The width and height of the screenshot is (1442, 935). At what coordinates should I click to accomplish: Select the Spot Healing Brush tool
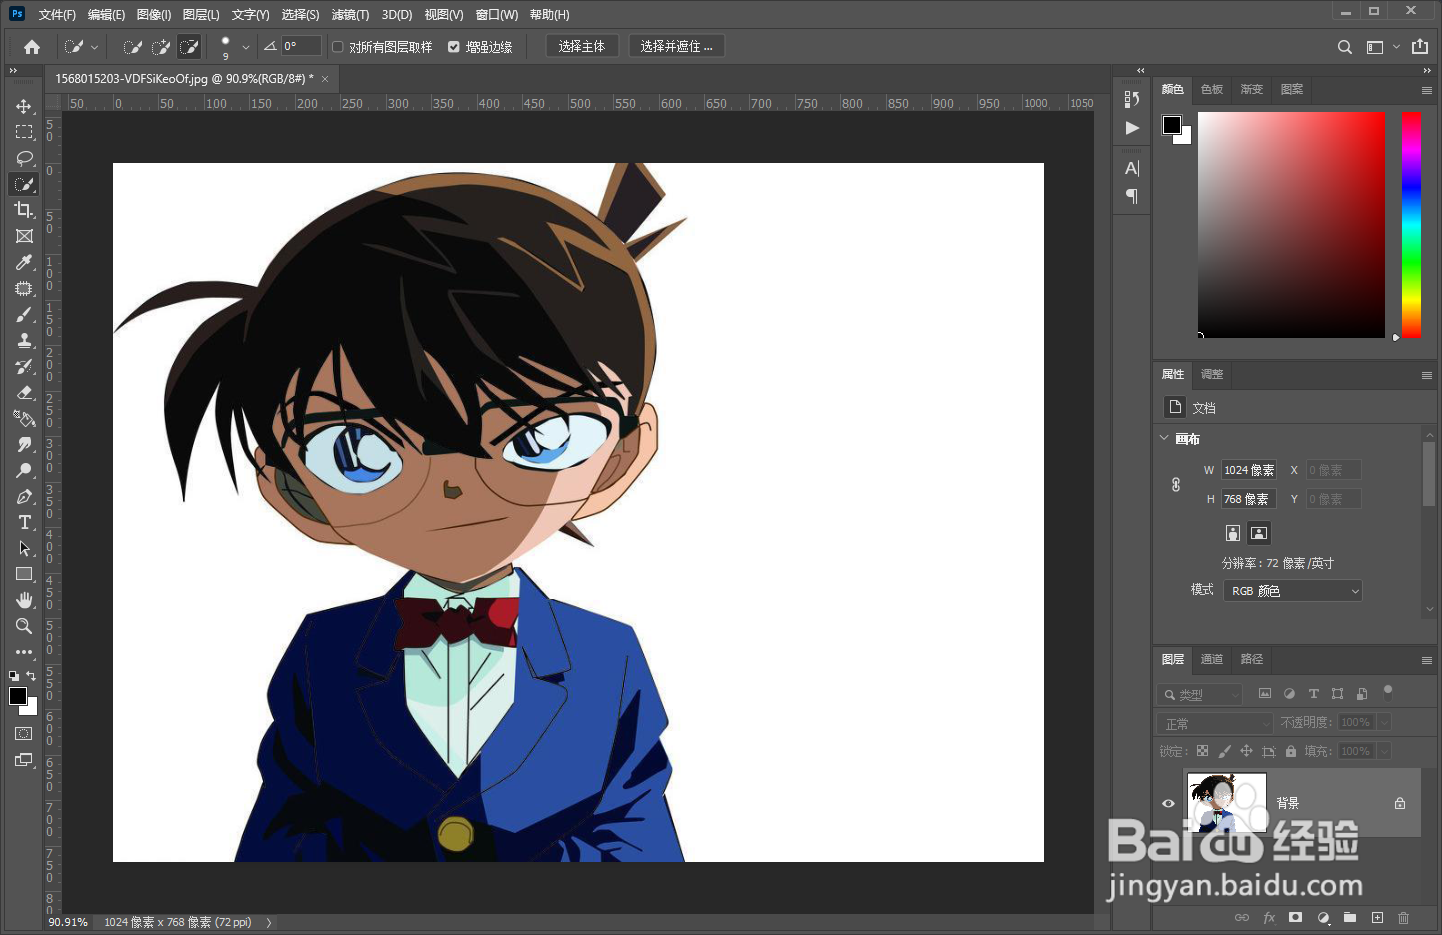[x=24, y=288]
